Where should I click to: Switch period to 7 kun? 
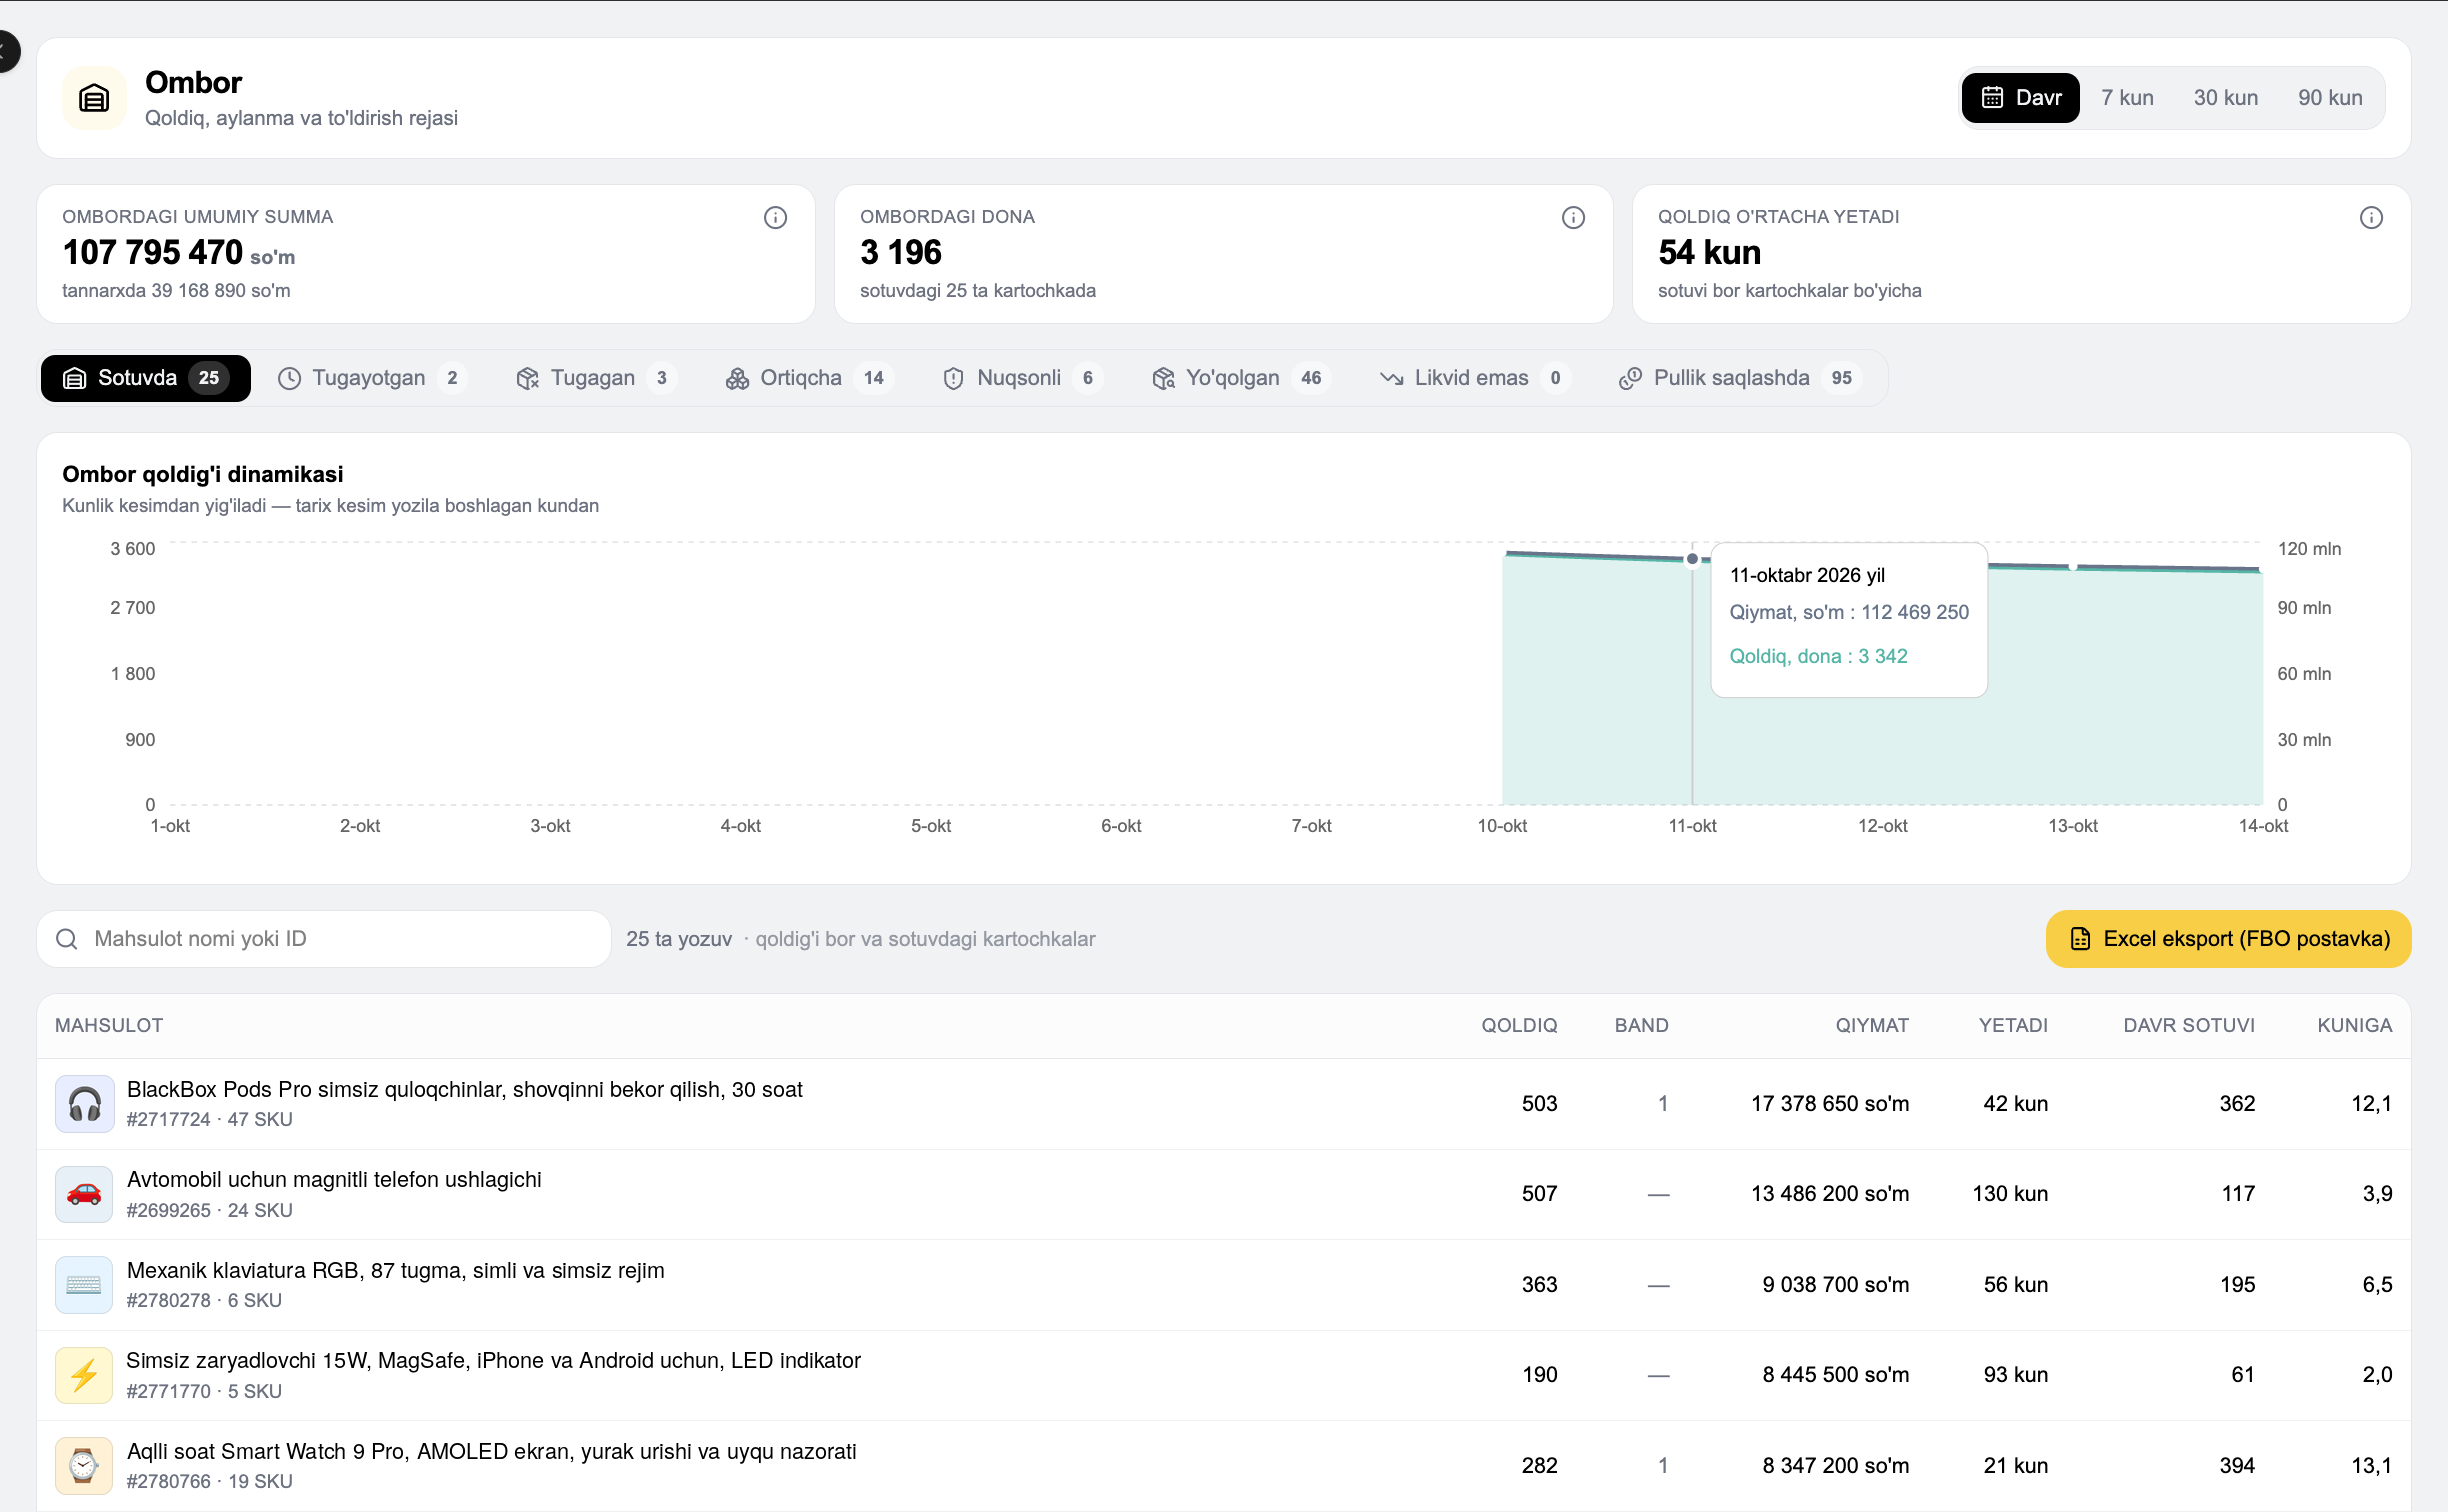pyautogui.click(x=2127, y=98)
